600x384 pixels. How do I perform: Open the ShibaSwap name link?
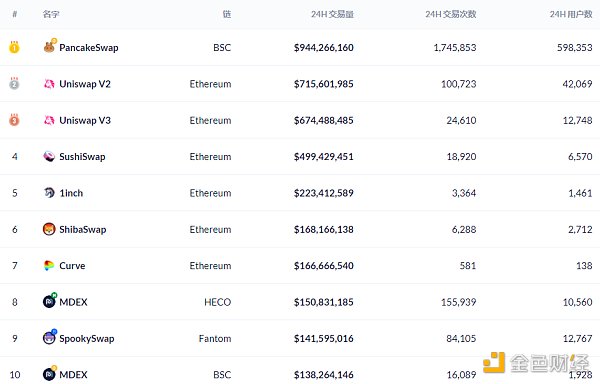point(83,229)
